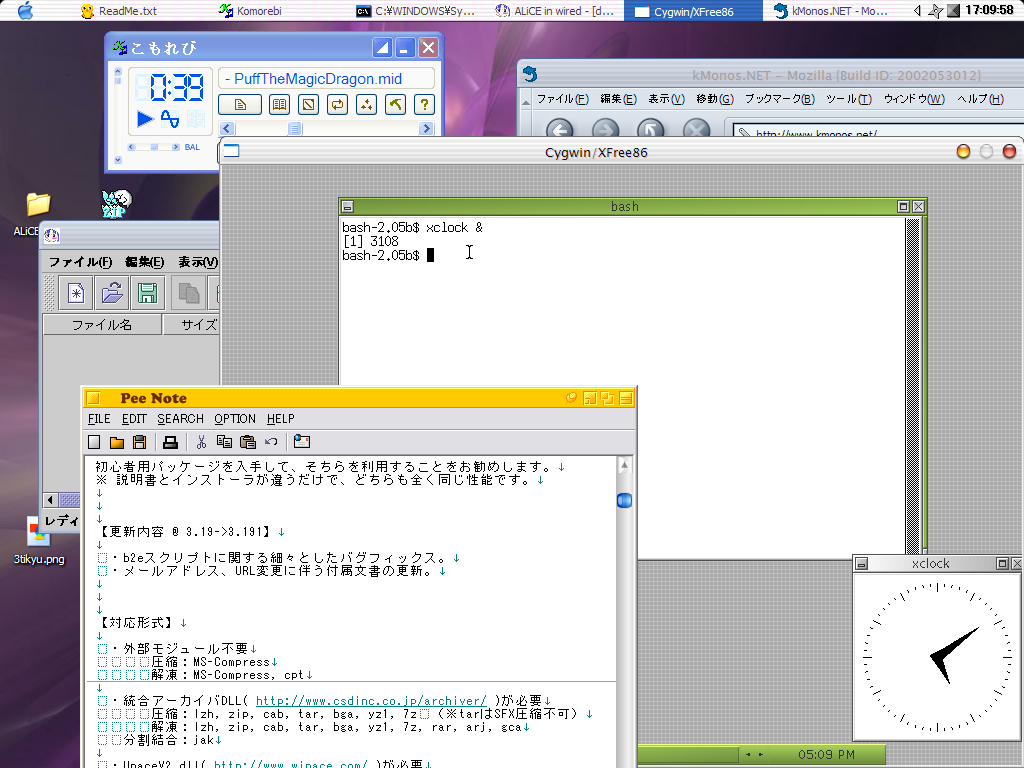
Task: Adjust the BAL balance slider thumb
Action: click(154, 147)
